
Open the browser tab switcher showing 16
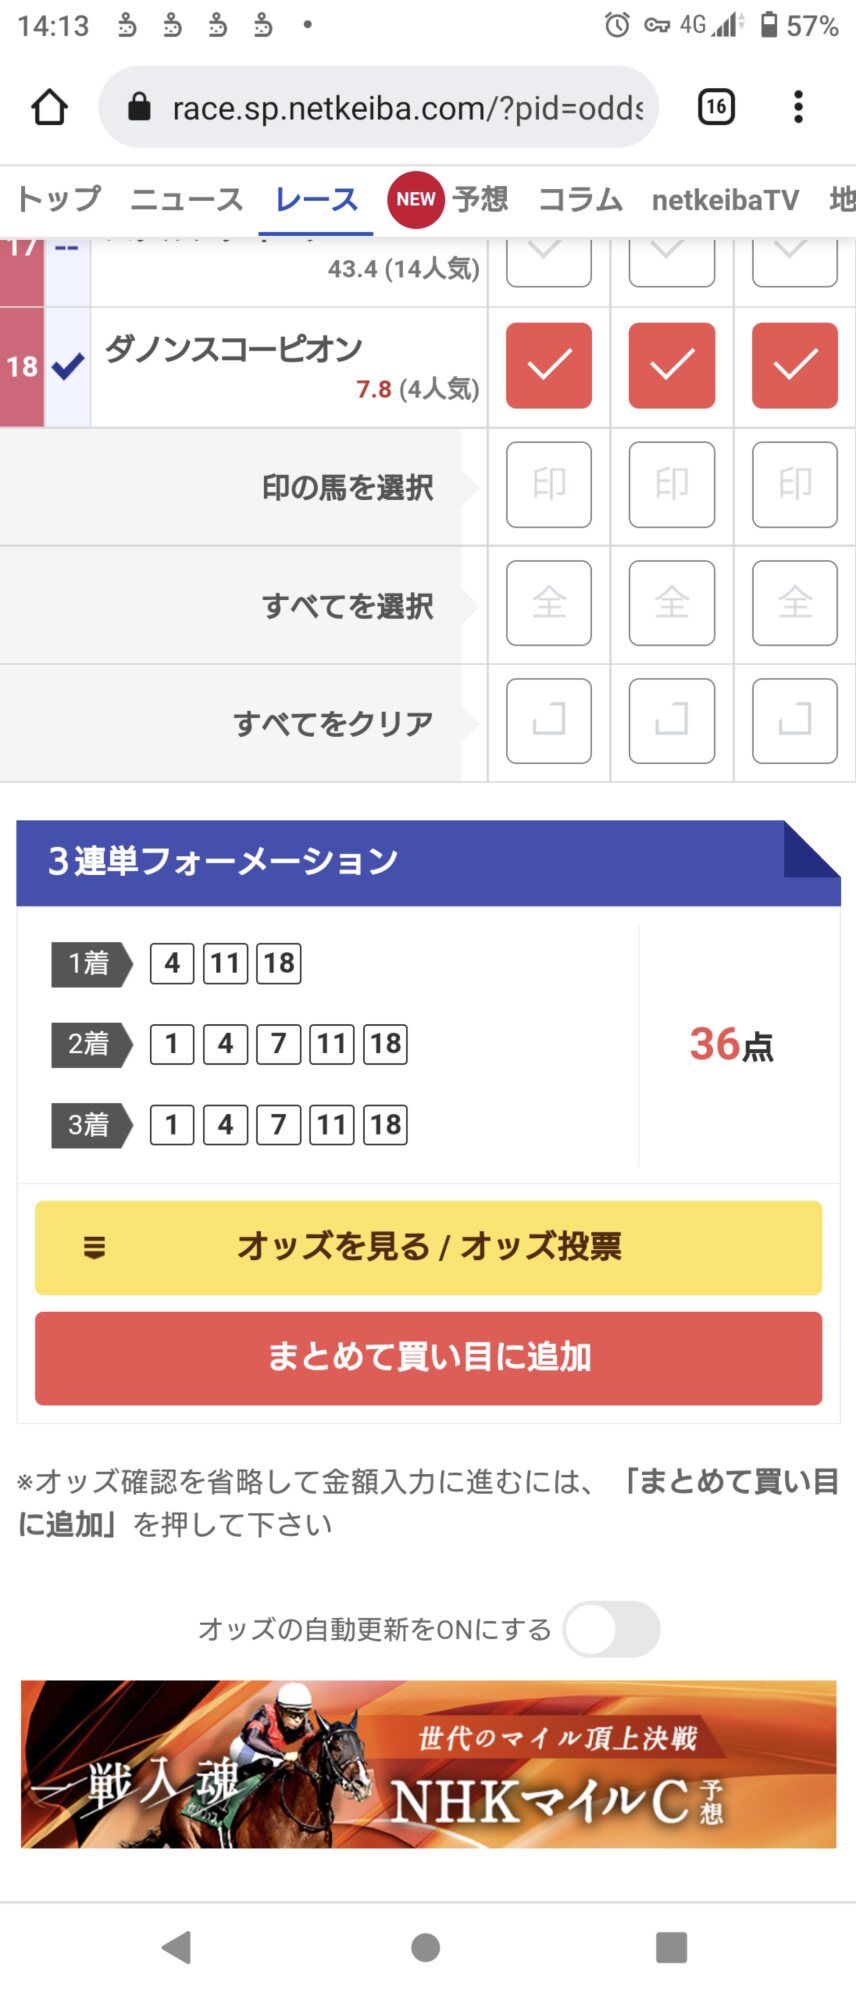[716, 107]
